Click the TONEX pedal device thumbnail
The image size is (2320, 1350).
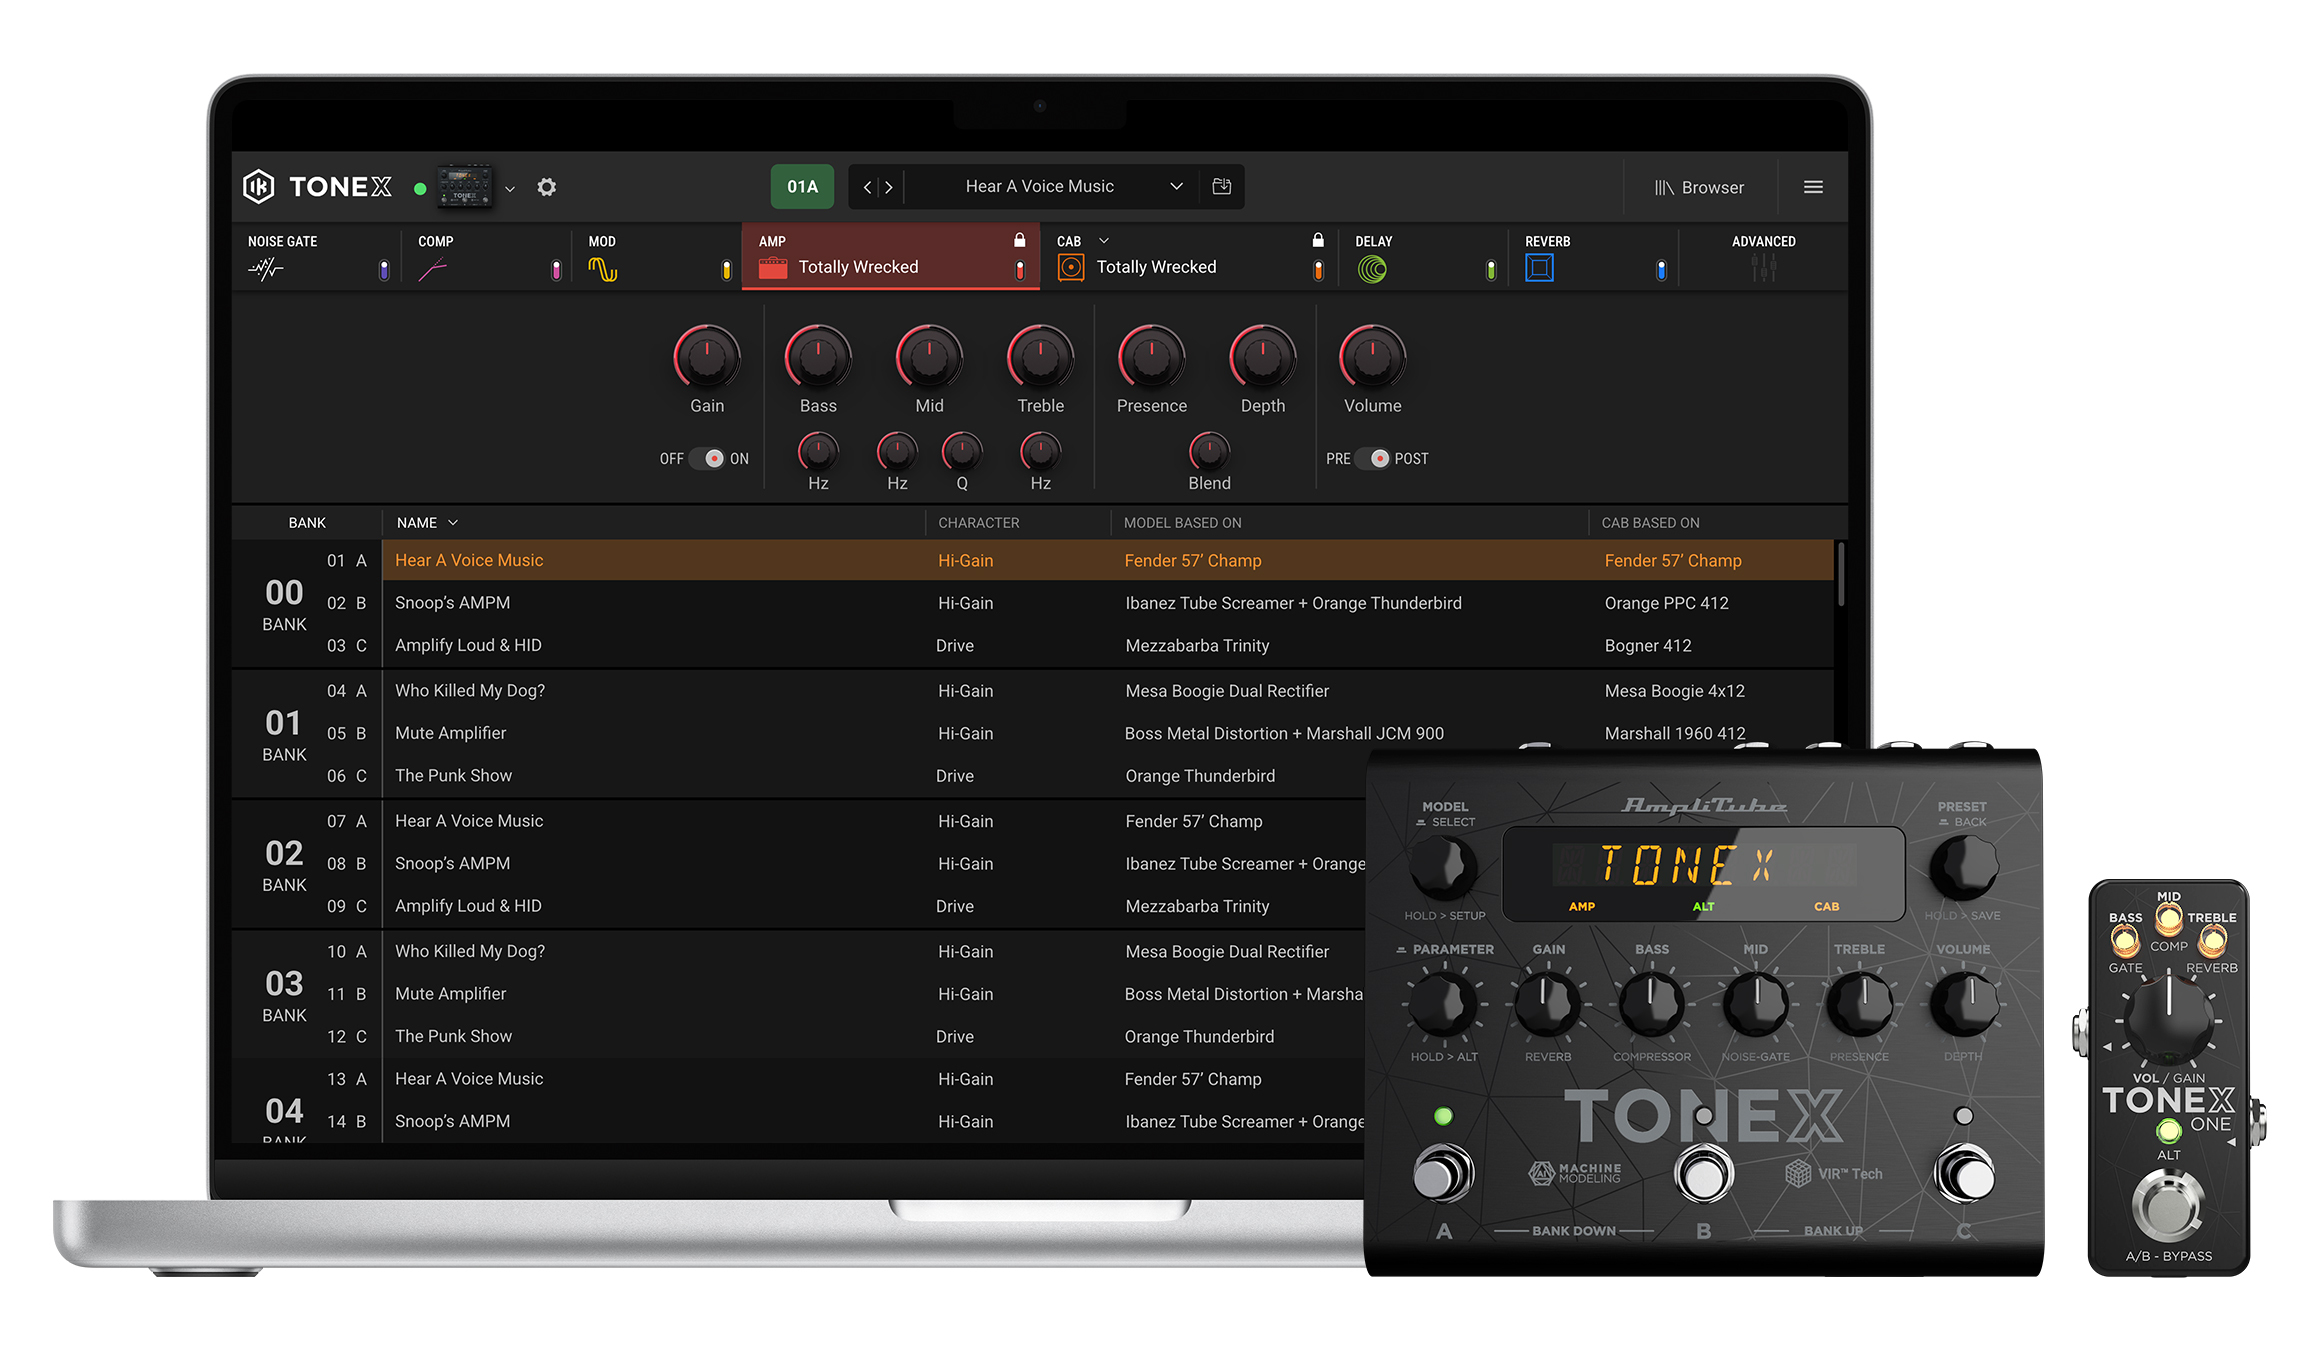[465, 187]
